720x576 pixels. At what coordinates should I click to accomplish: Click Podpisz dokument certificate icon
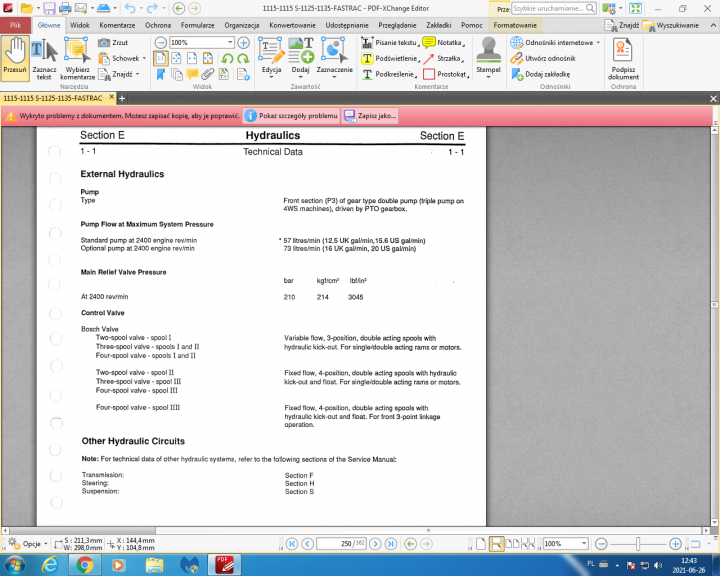623,58
